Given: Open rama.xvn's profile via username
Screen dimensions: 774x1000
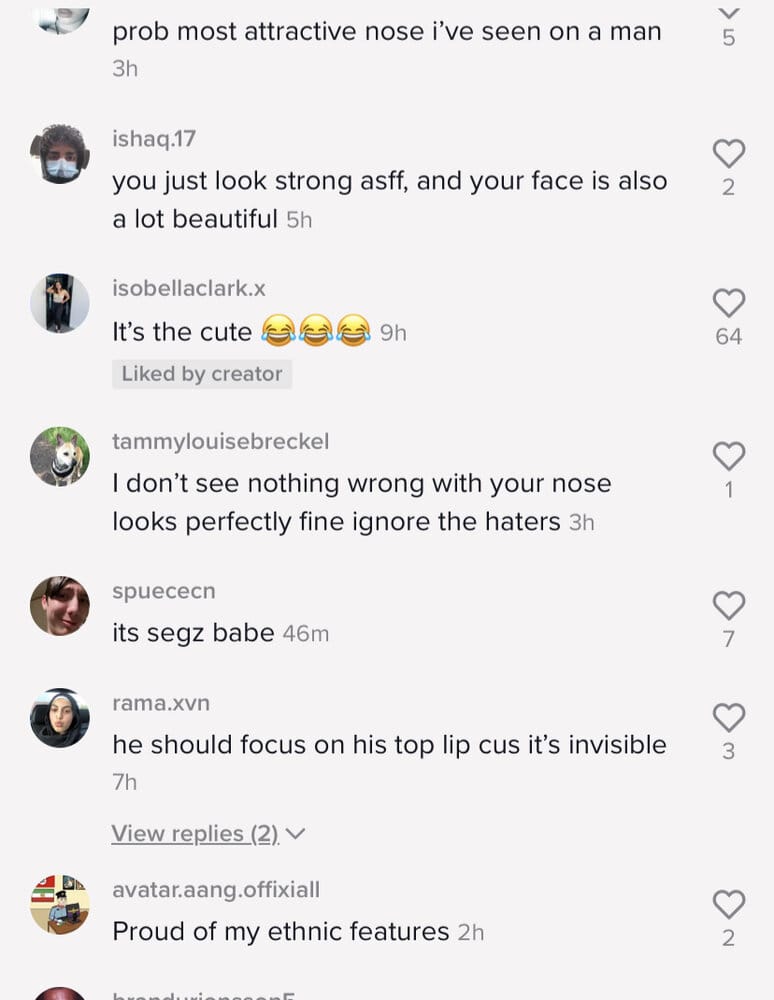Looking at the screenshot, I should point(161,703).
